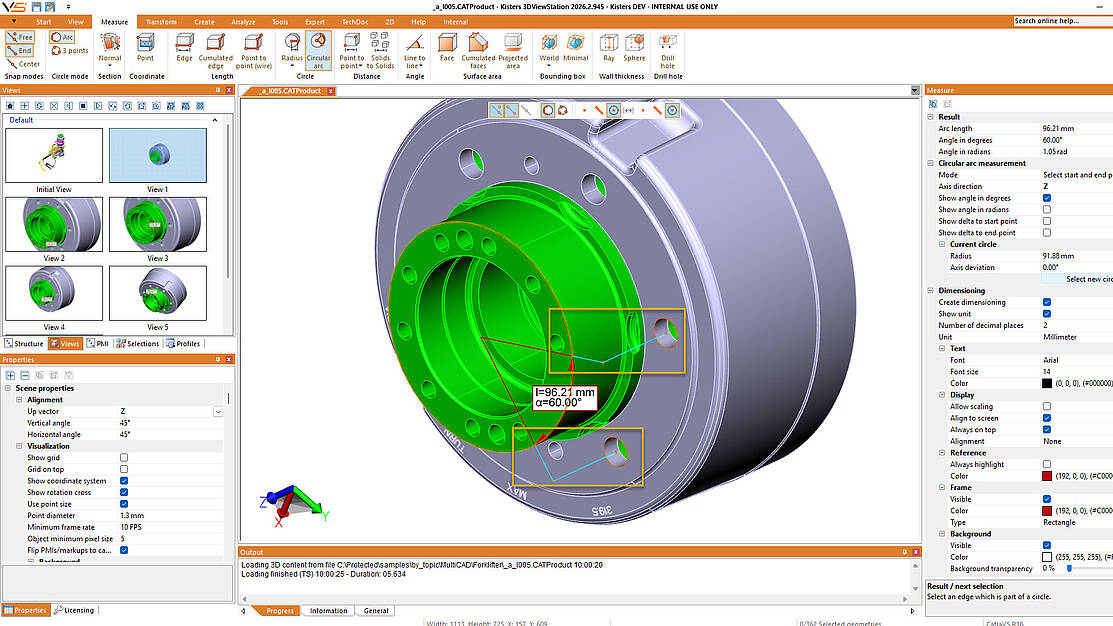Image resolution: width=1113 pixels, height=626 pixels.
Task: Switch to the Structure panel tab
Action: click(x=24, y=344)
